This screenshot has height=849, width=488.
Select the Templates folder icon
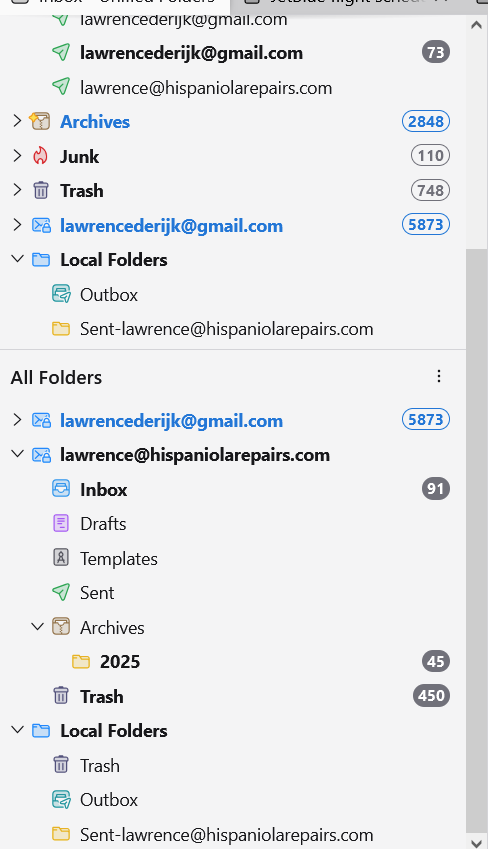pos(61,558)
